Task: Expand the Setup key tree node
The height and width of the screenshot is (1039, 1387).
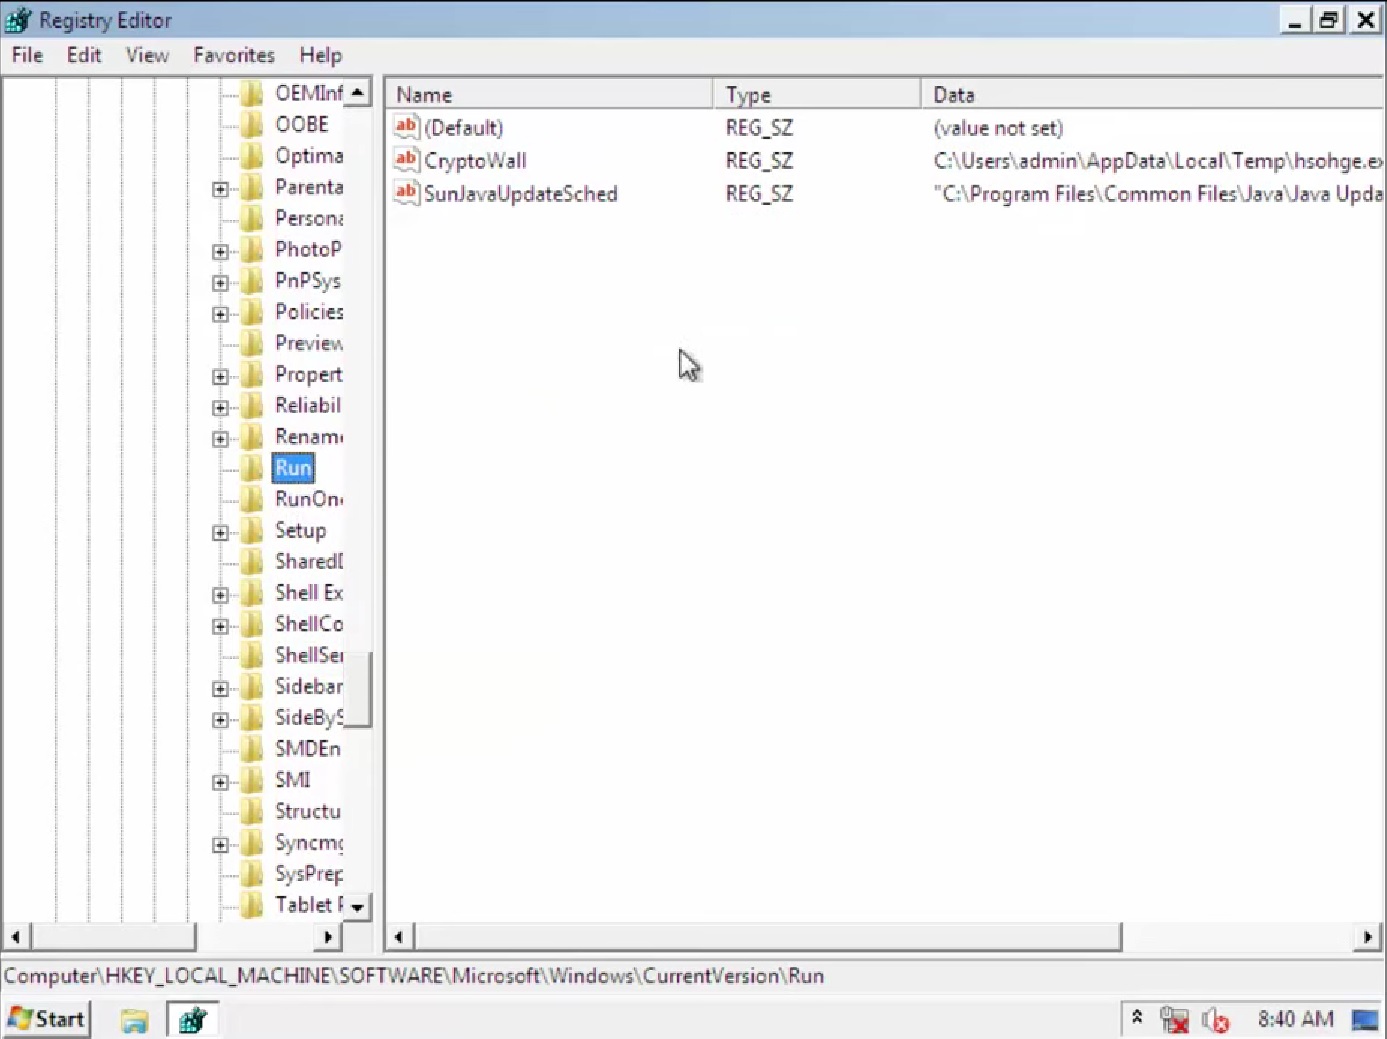Action: 220,532
